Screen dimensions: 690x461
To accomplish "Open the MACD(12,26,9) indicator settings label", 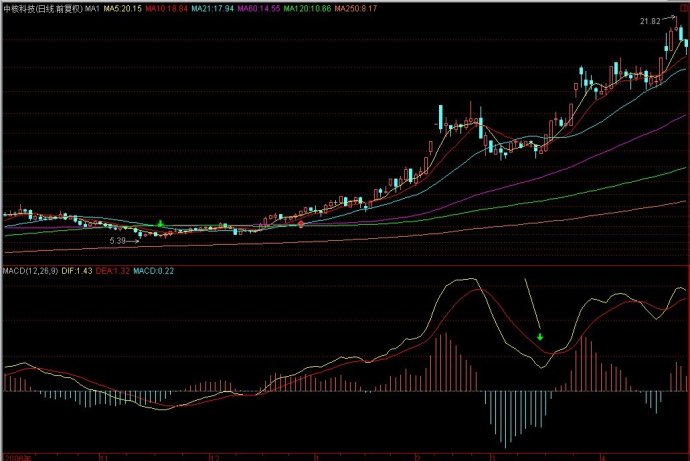I will 28,271.
